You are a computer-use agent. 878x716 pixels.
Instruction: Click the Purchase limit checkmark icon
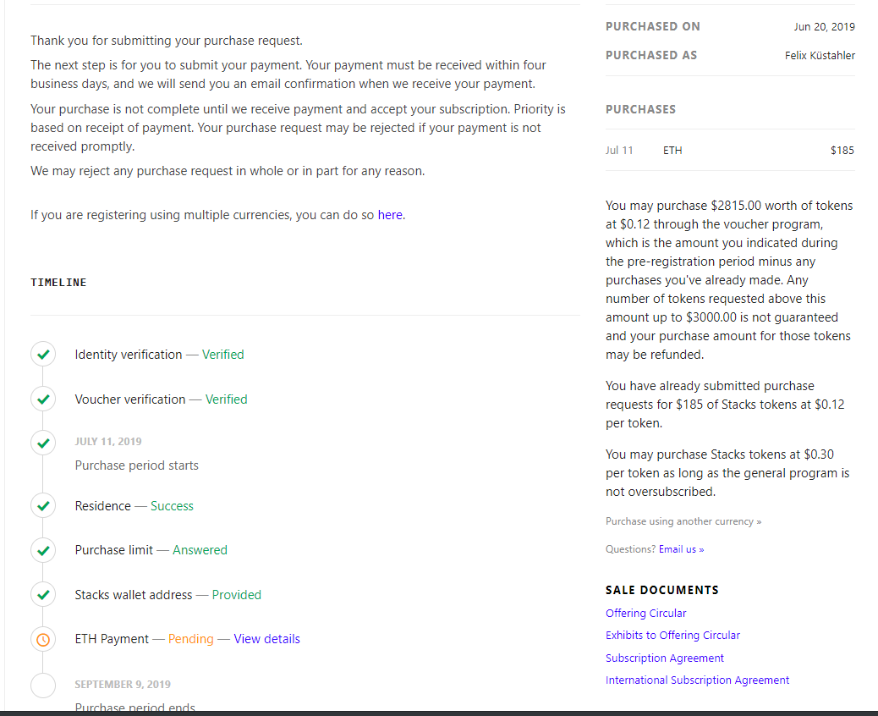point(43,550)
